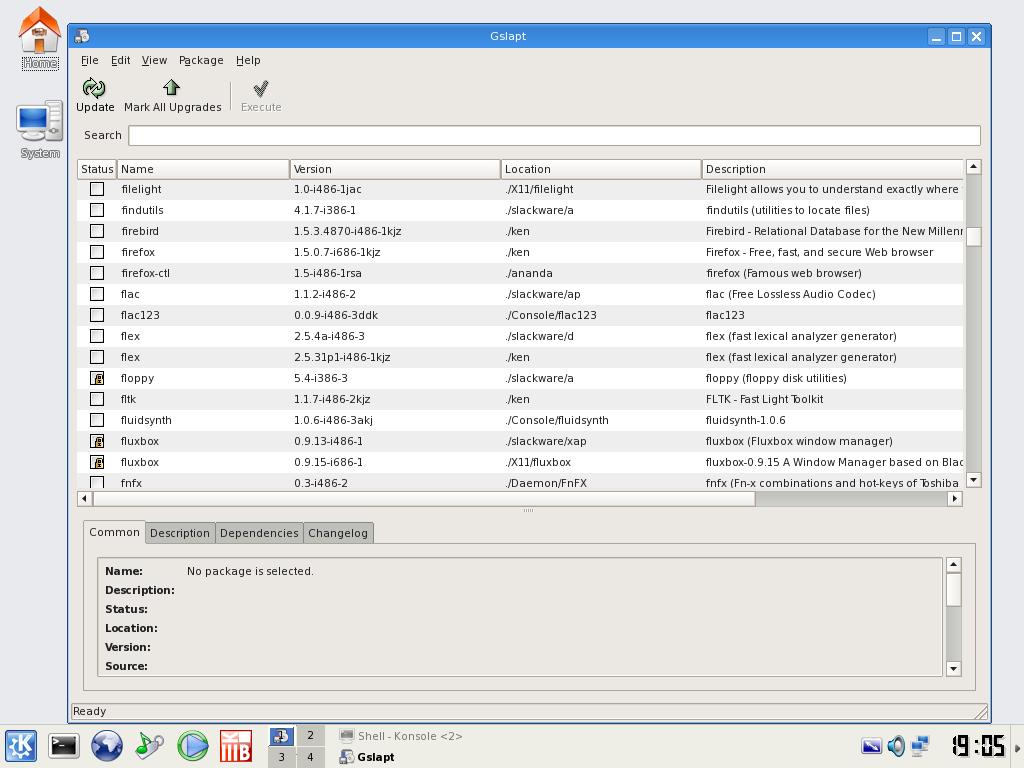Toggle status box for findutils
Image resolution: width=1024 pixels, height=768 pixels.
pos(97,210)
